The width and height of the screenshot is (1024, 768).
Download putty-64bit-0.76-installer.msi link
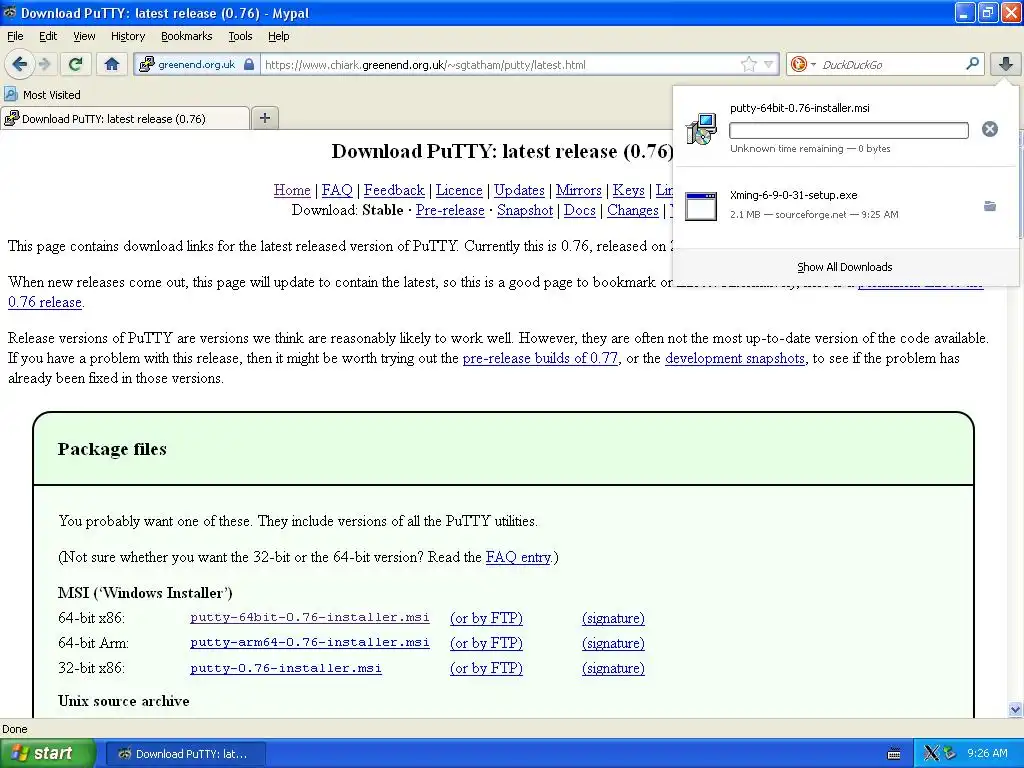[x=310, y=617]
